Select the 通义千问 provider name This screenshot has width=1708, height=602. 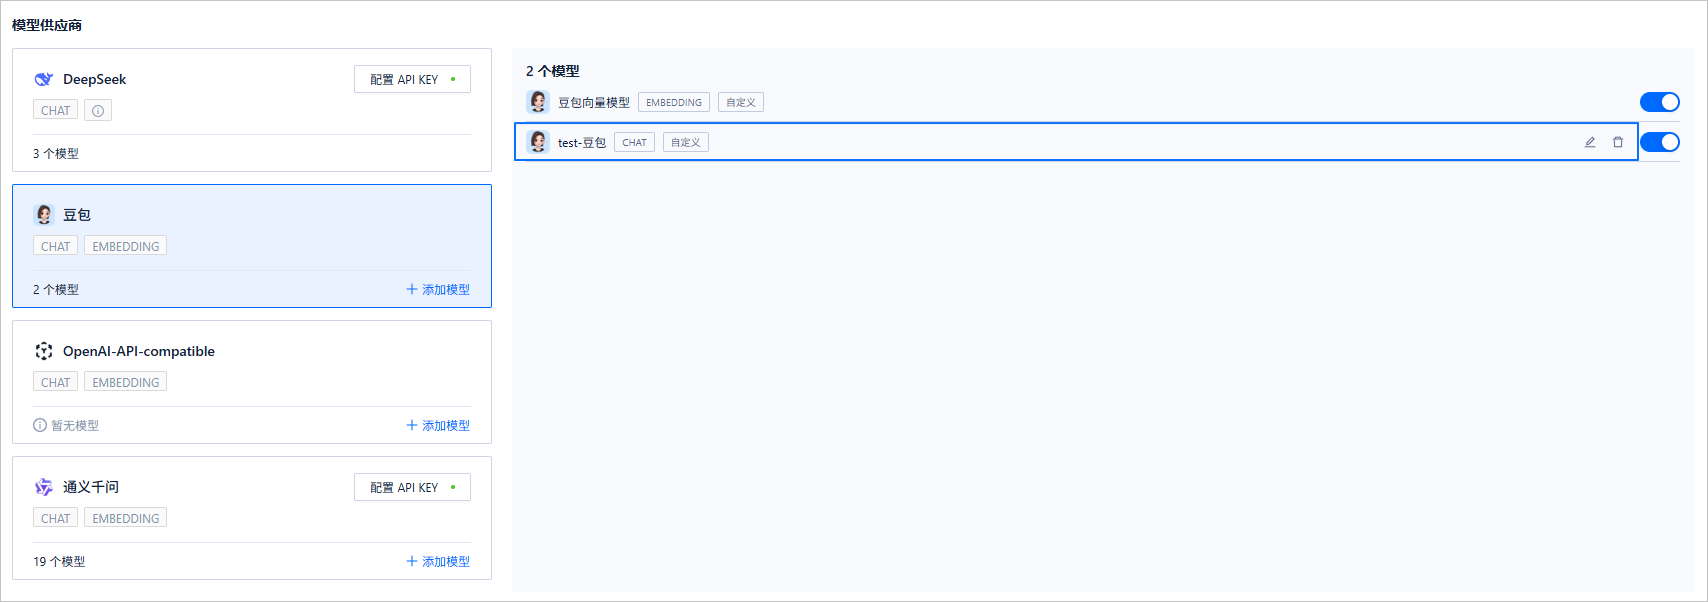pos(91,487)
